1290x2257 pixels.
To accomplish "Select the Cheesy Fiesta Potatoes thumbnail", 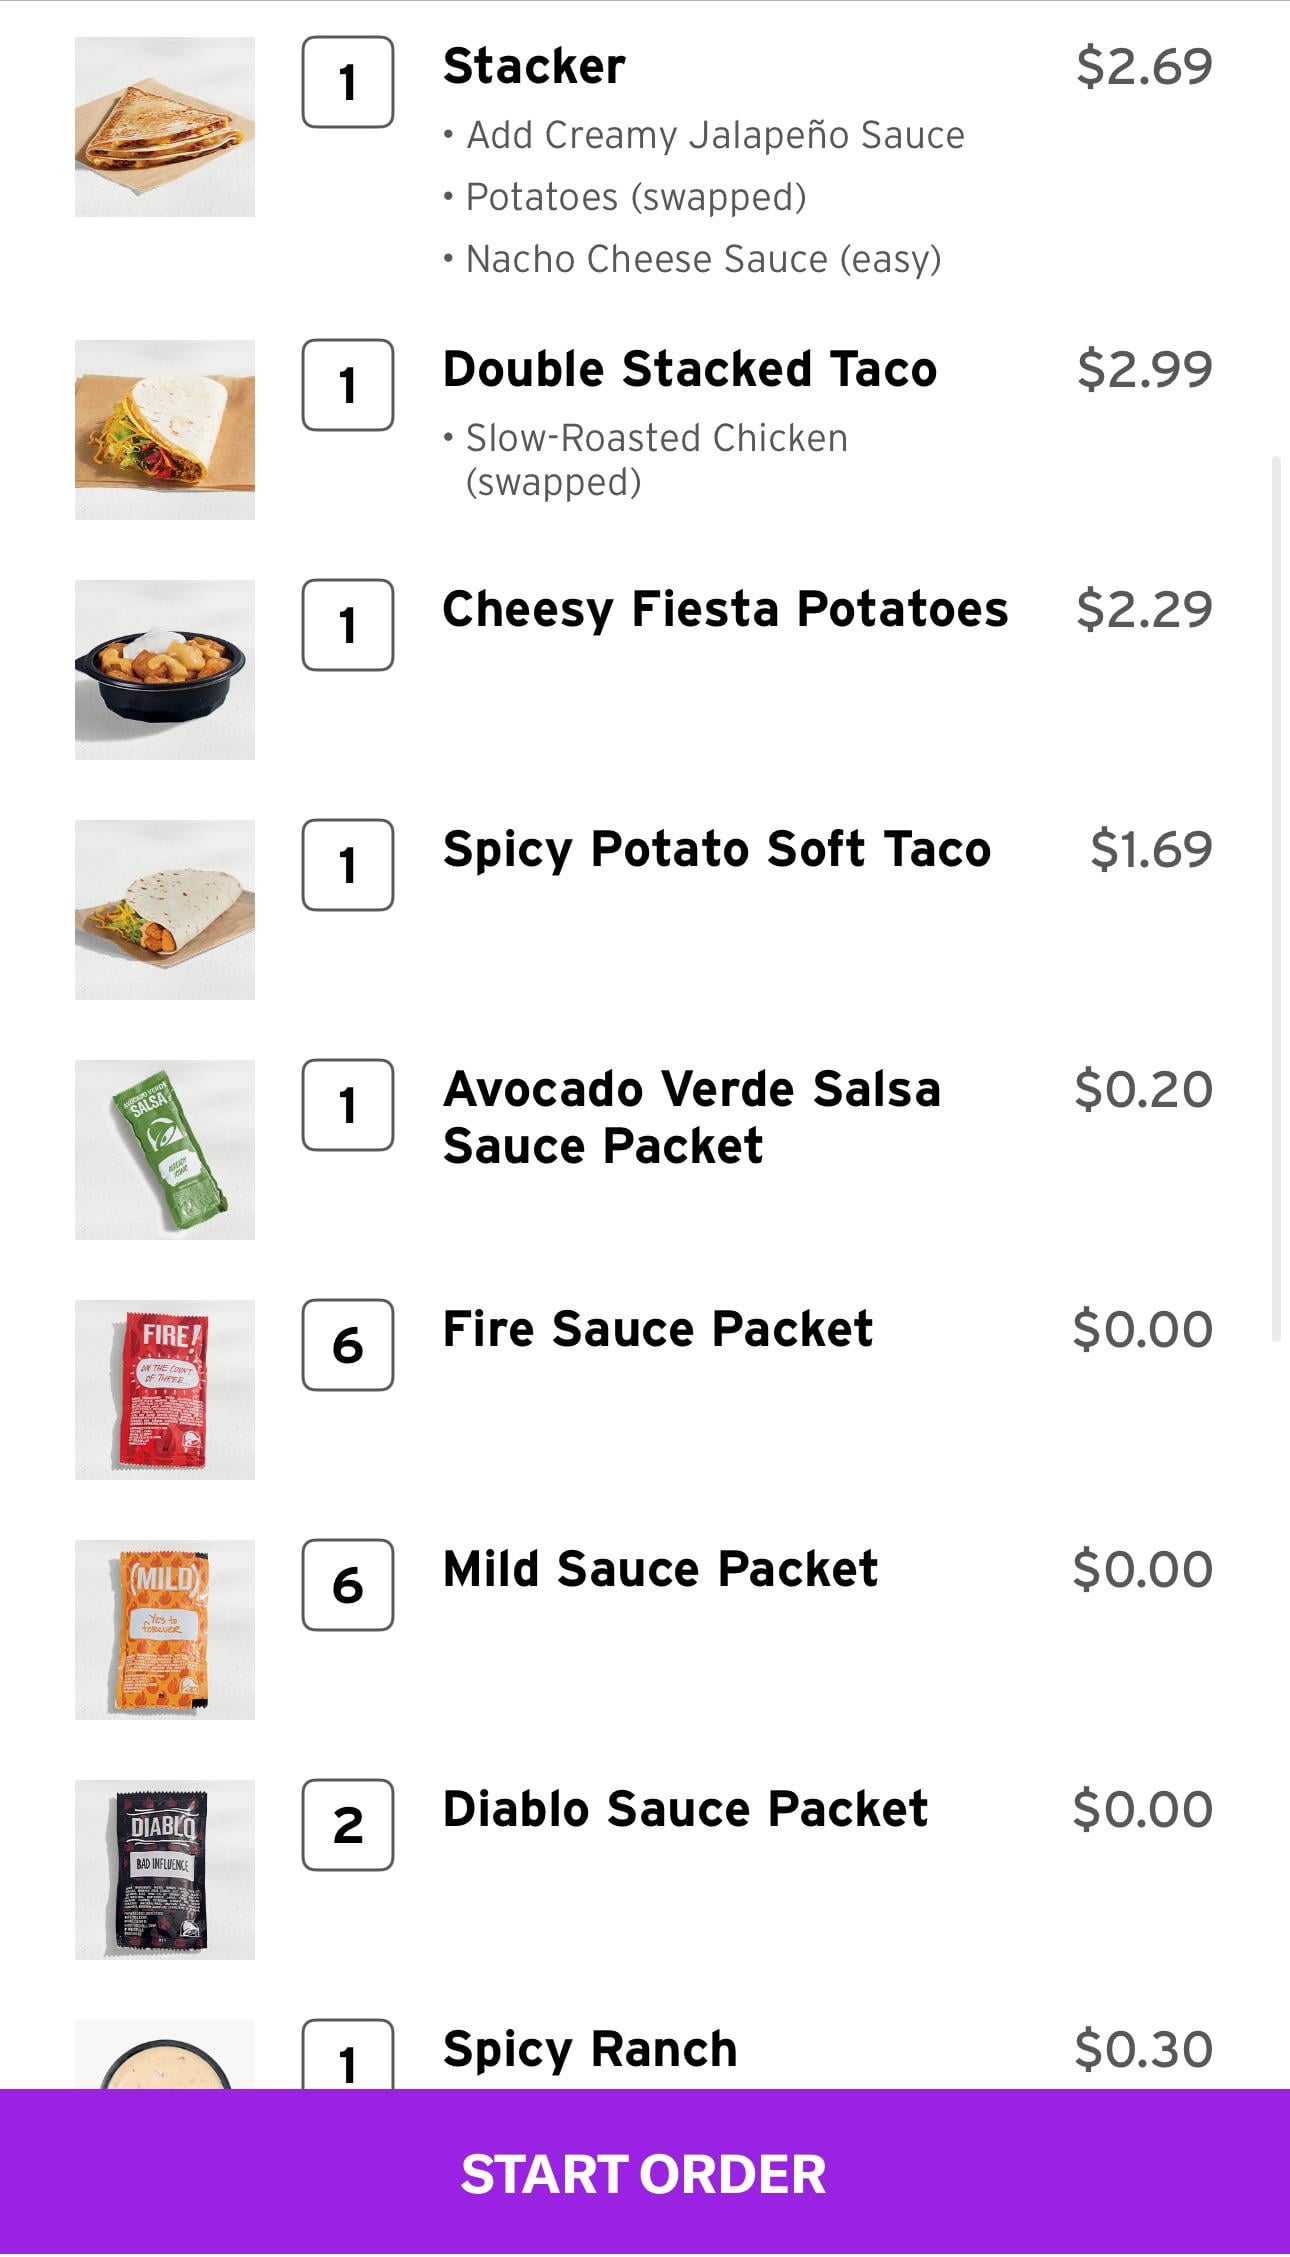I will pyautogui.click(x=165, y=670).
